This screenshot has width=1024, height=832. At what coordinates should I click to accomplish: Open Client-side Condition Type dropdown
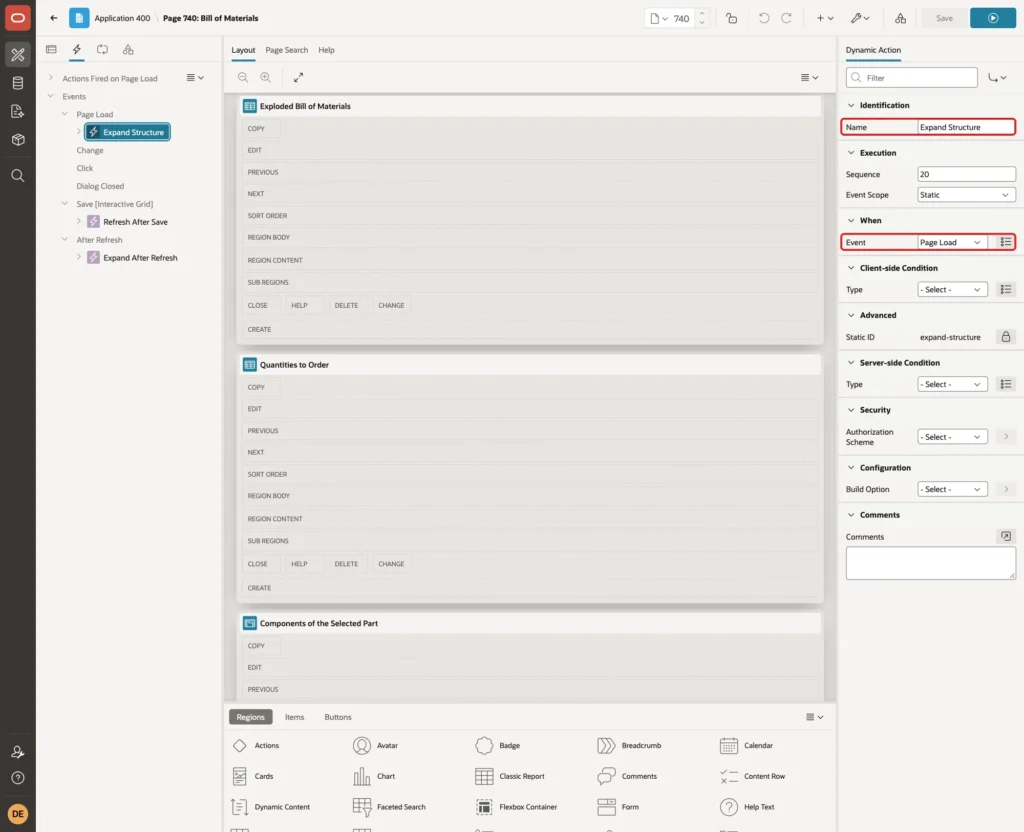[952, 289]
